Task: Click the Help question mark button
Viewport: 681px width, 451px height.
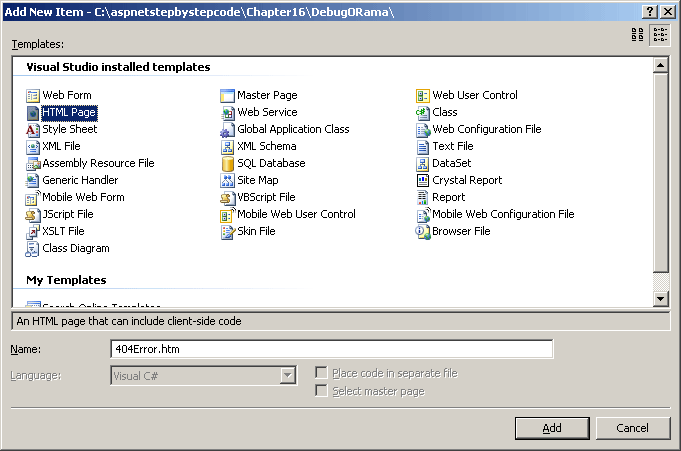Action: click(x=649, y=12)
